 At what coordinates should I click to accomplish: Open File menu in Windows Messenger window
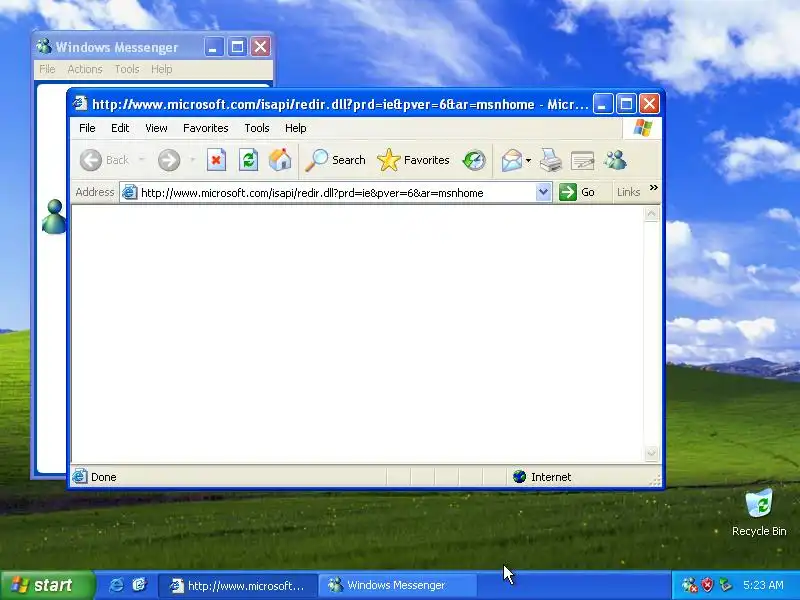(47, 69)
